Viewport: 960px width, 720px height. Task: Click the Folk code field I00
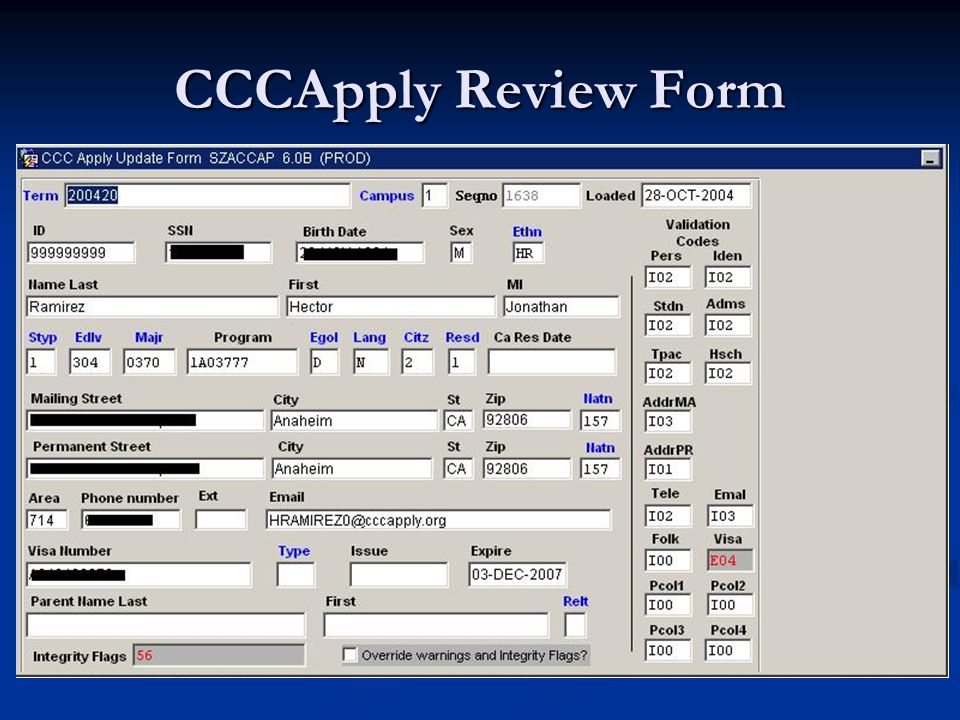(668, 560)
